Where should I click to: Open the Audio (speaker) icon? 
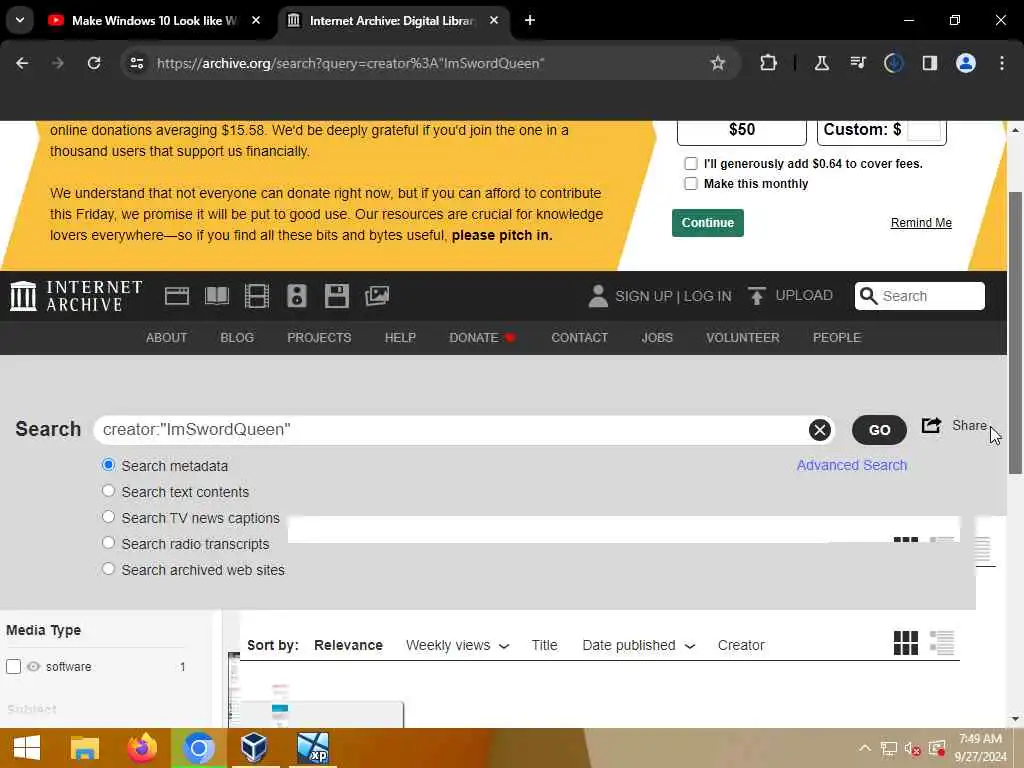coord(296,296)
